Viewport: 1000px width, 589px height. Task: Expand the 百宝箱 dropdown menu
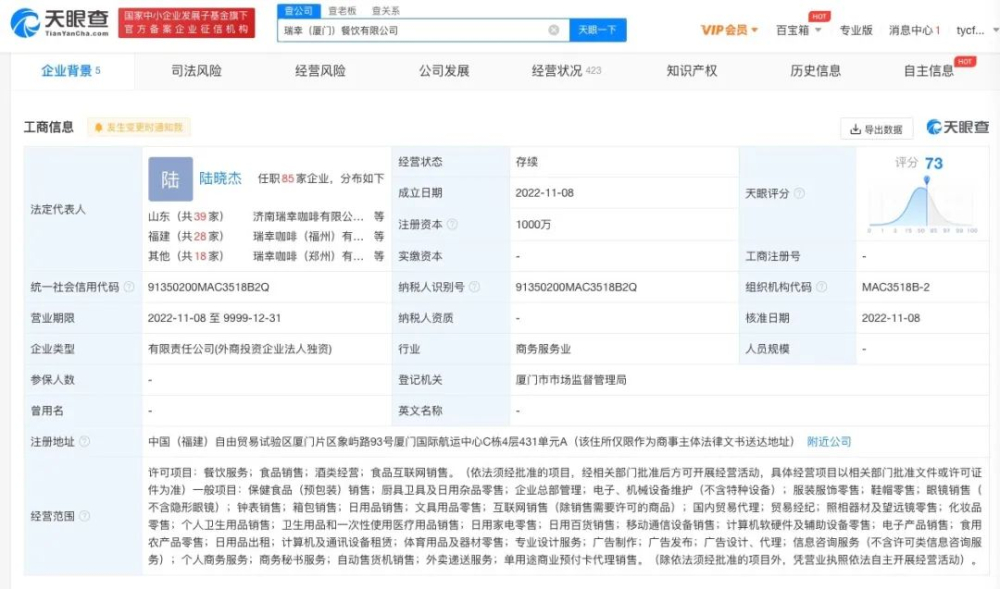pos(798,30)
